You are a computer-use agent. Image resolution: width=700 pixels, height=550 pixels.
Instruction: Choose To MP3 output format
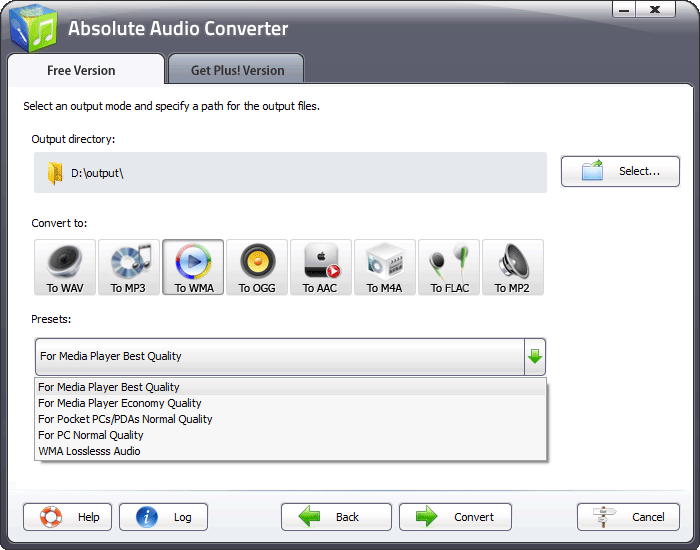(129, 267)
